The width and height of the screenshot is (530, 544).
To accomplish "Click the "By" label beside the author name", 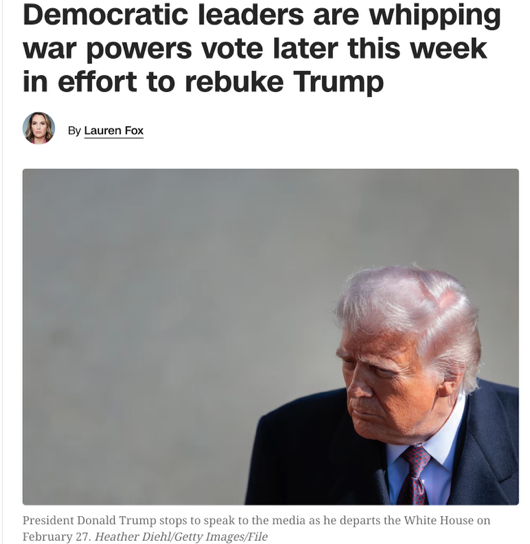I will pyautogui.click(x=74, y=131).
